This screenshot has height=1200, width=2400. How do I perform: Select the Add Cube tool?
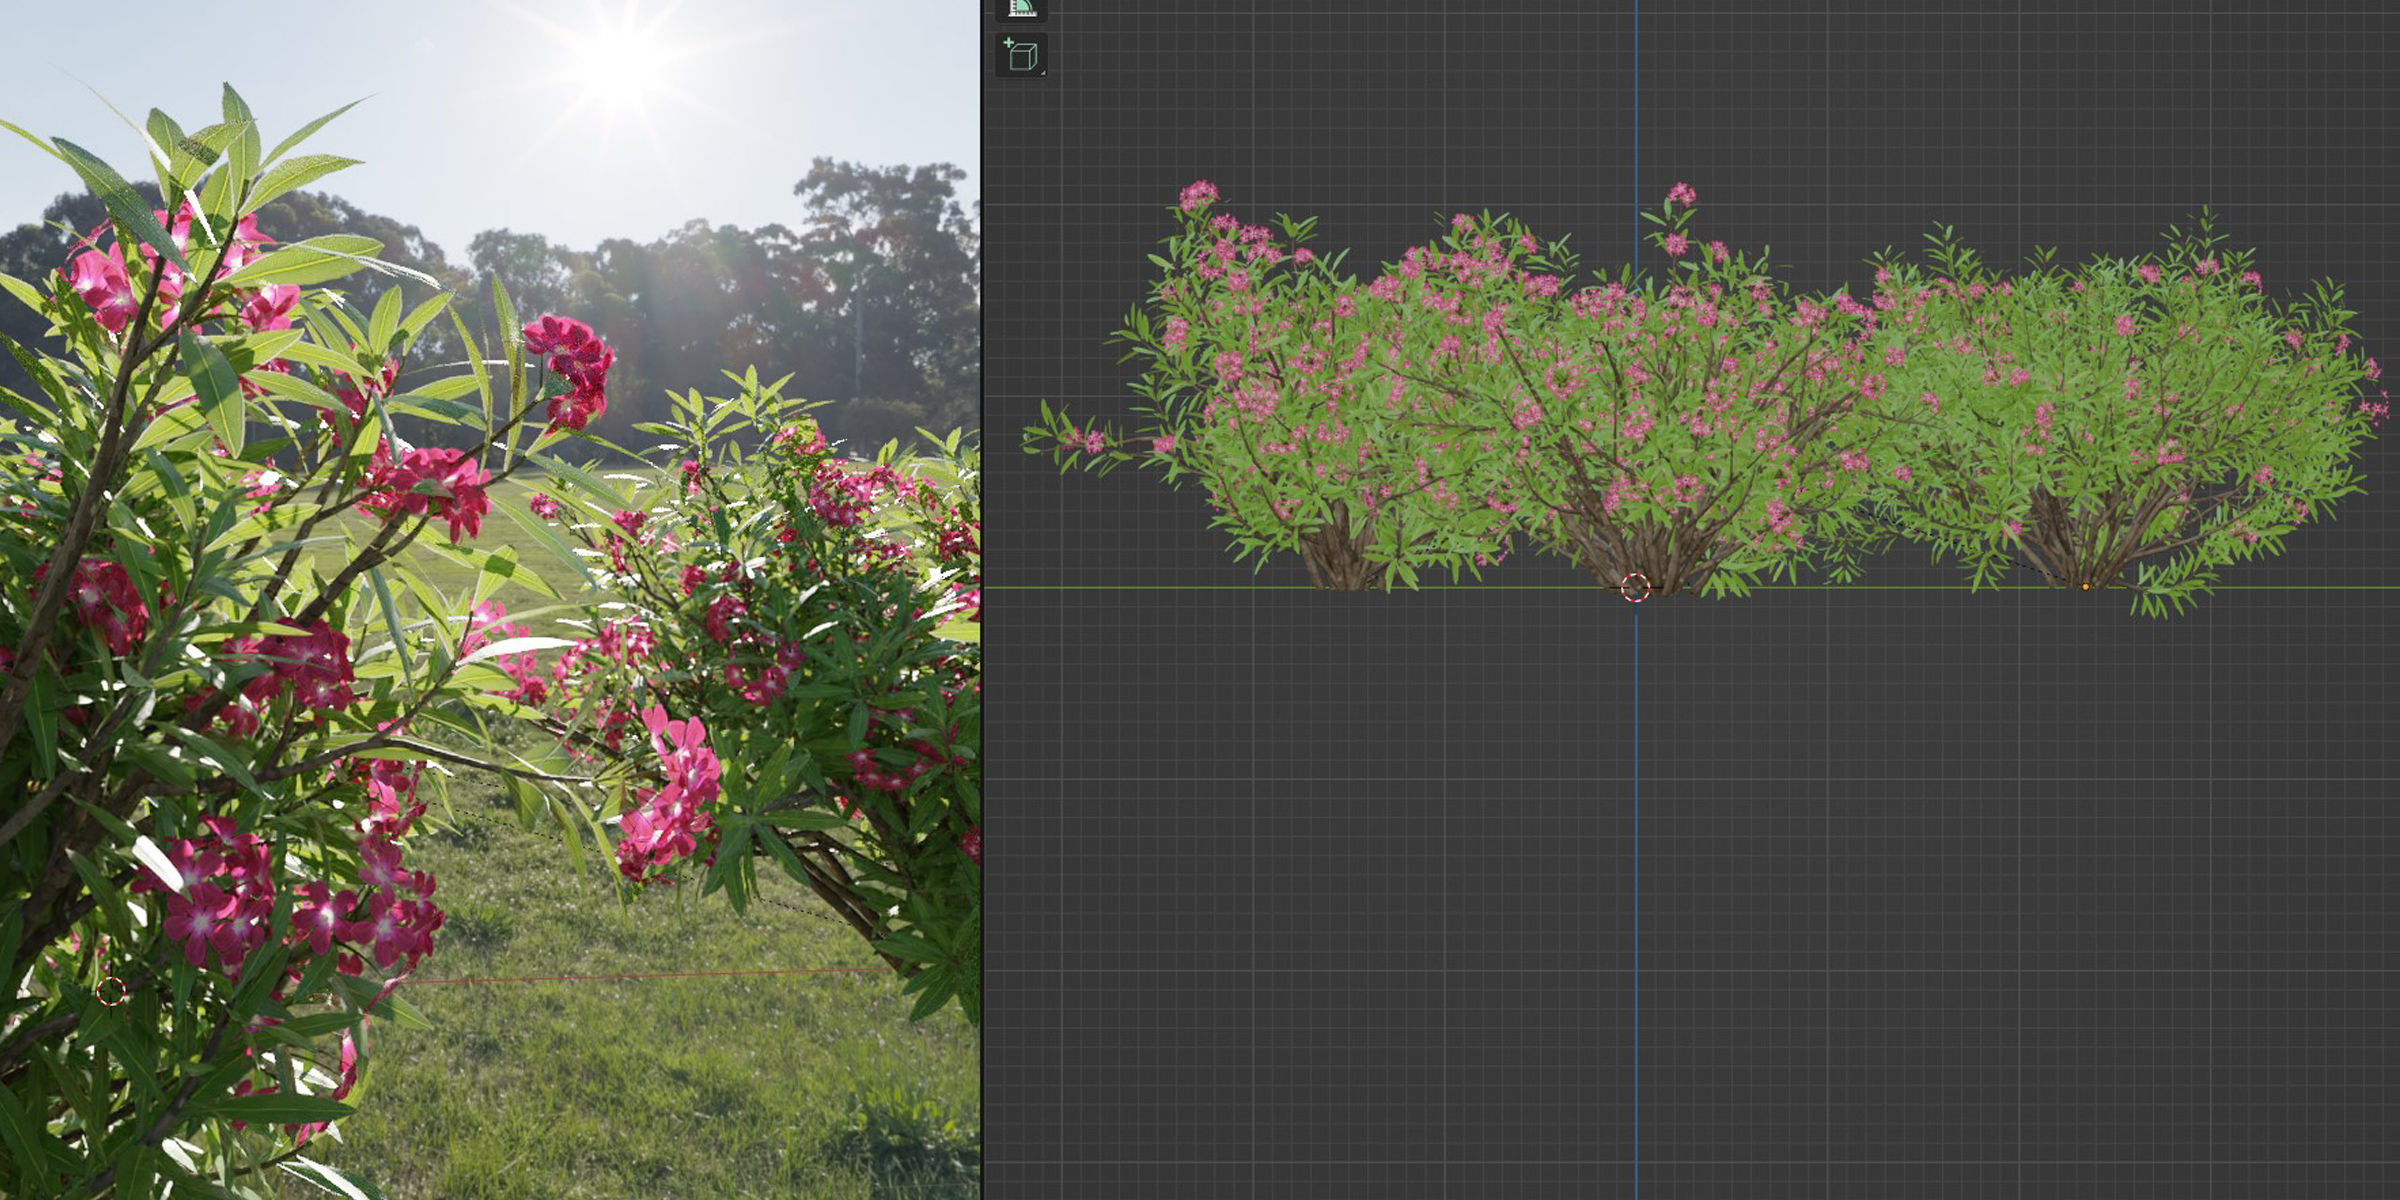(x=1021, y=55)
